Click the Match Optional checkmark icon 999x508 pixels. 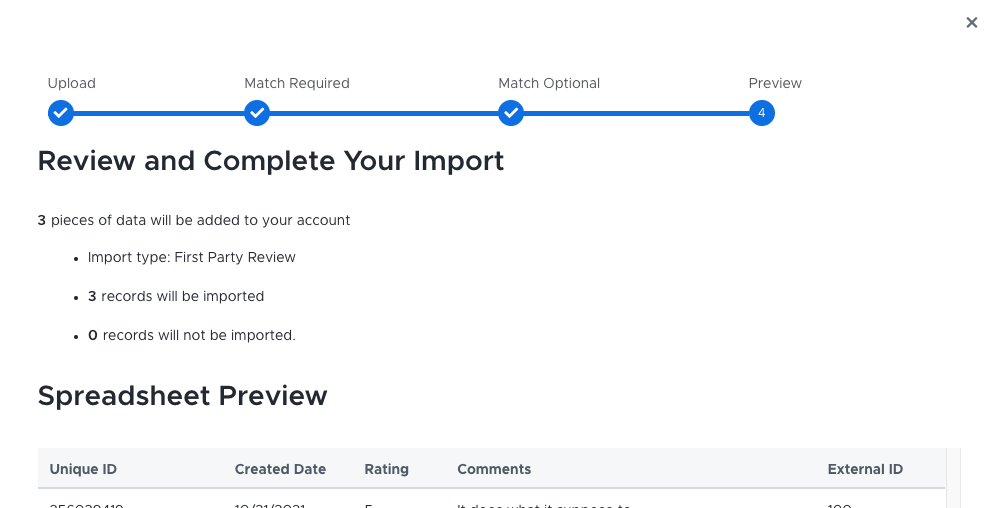[x=511, y=113]
